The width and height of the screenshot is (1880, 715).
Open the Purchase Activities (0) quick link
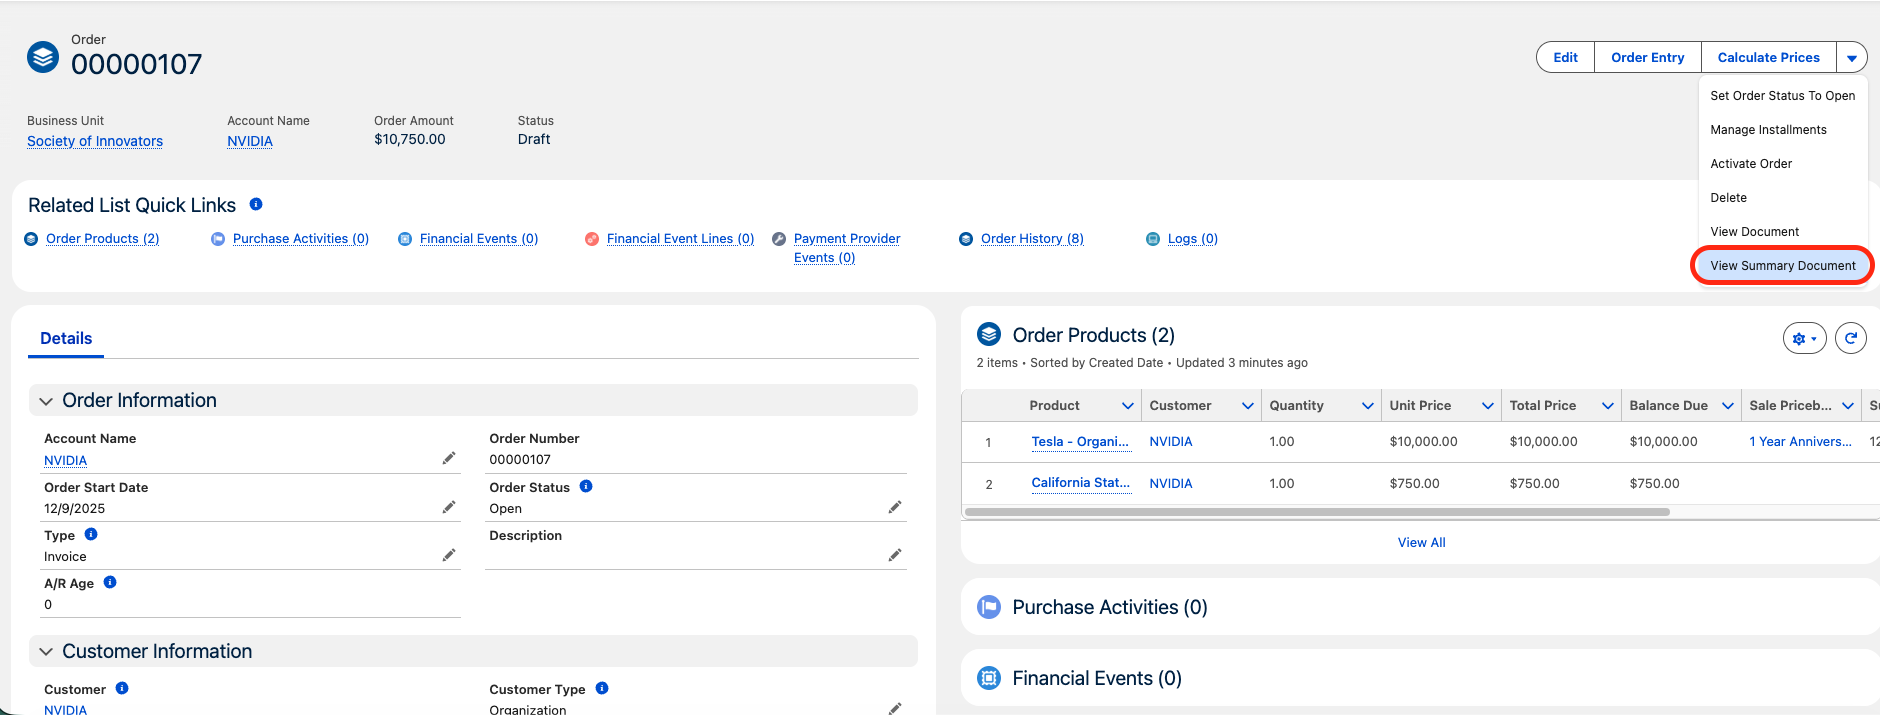[301, 239]
